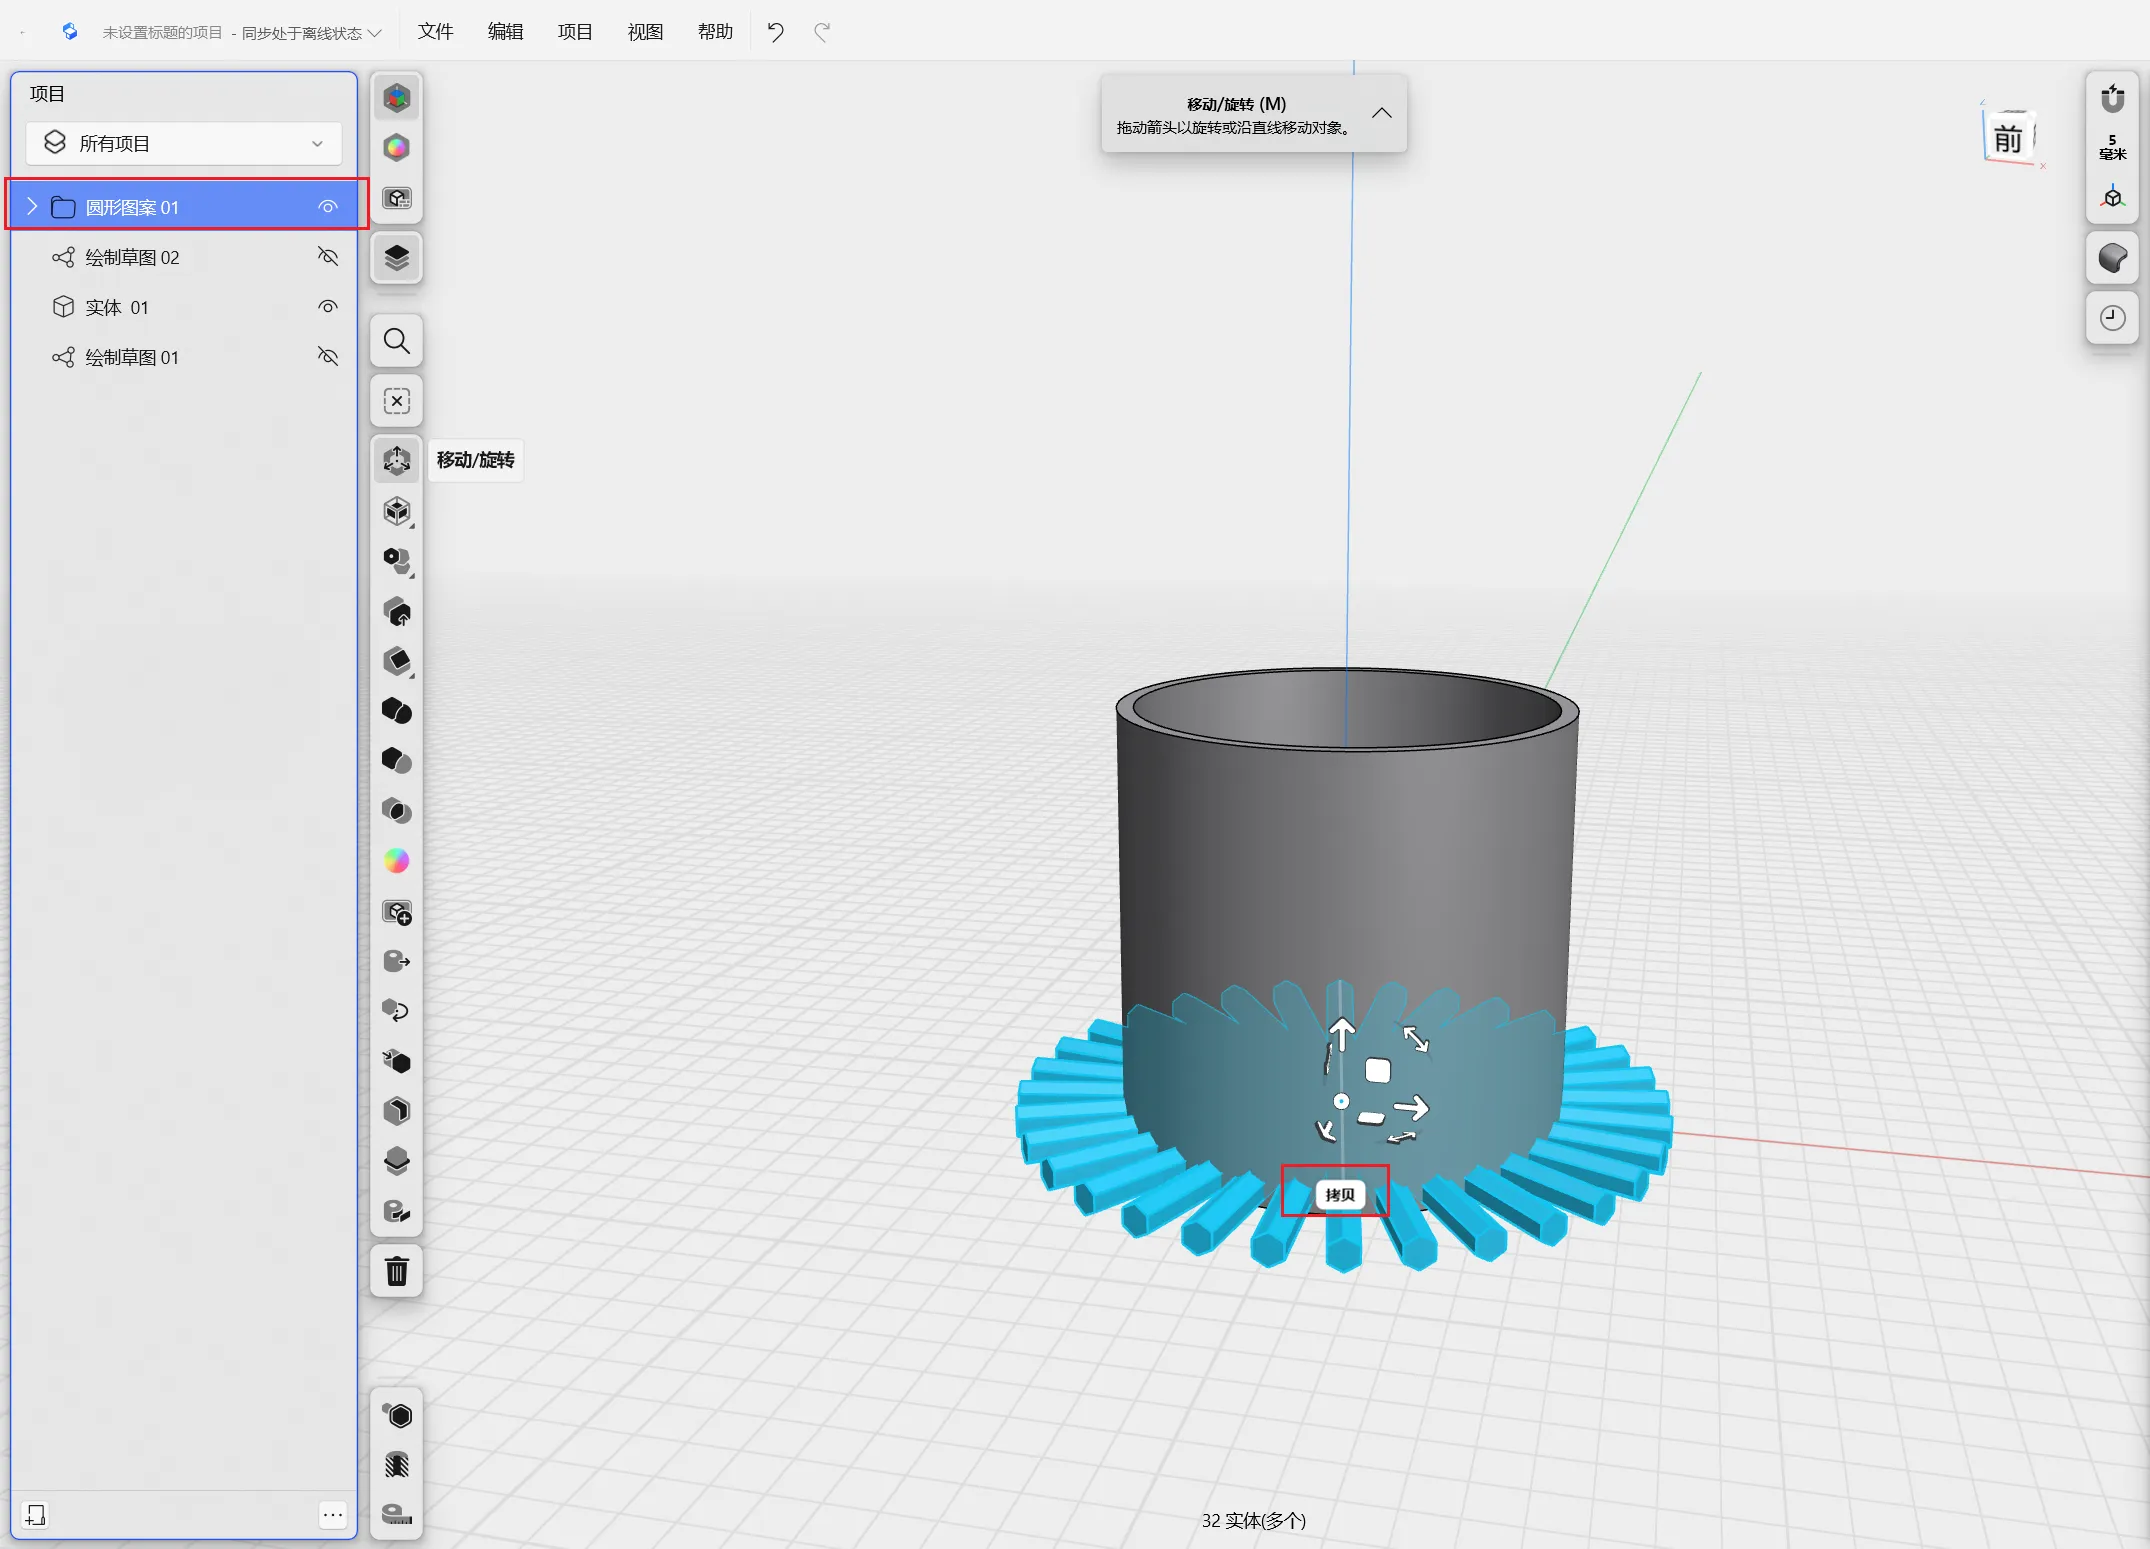2150x1549 pixels.
Task: Expand the 圆形图案 01 folder
Action: (32, 207)
